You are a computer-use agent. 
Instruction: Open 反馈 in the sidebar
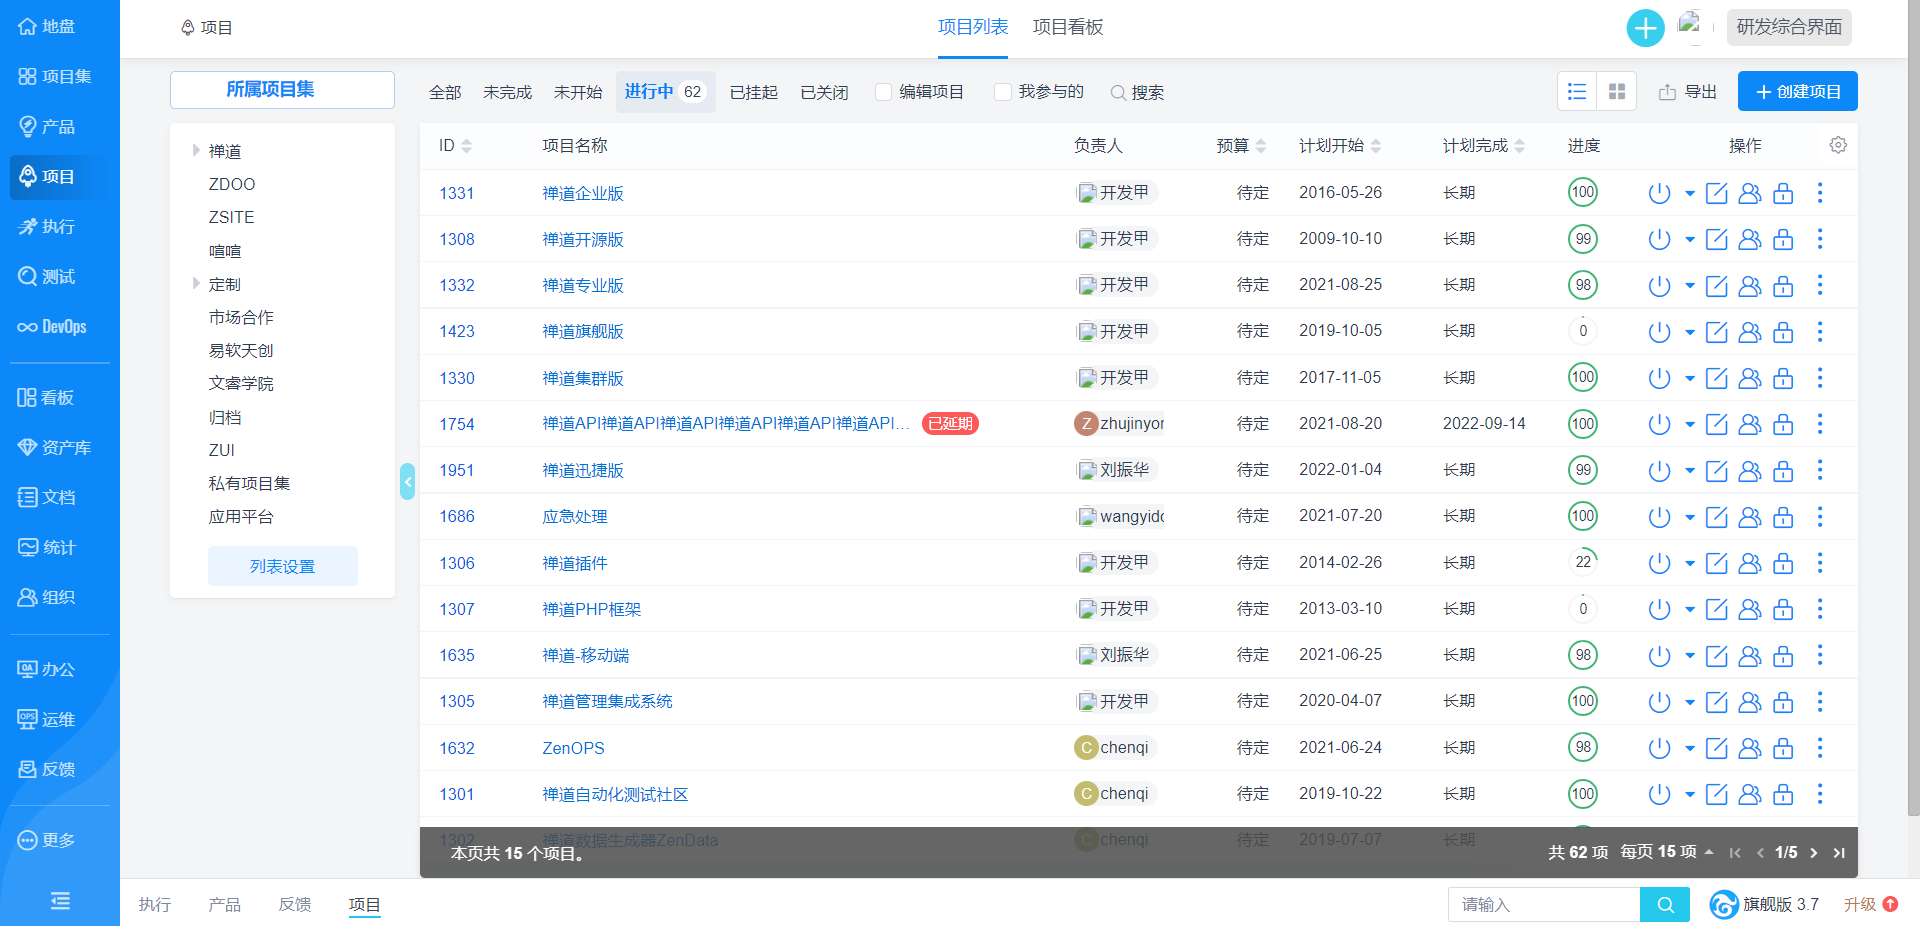coord(47,769)
